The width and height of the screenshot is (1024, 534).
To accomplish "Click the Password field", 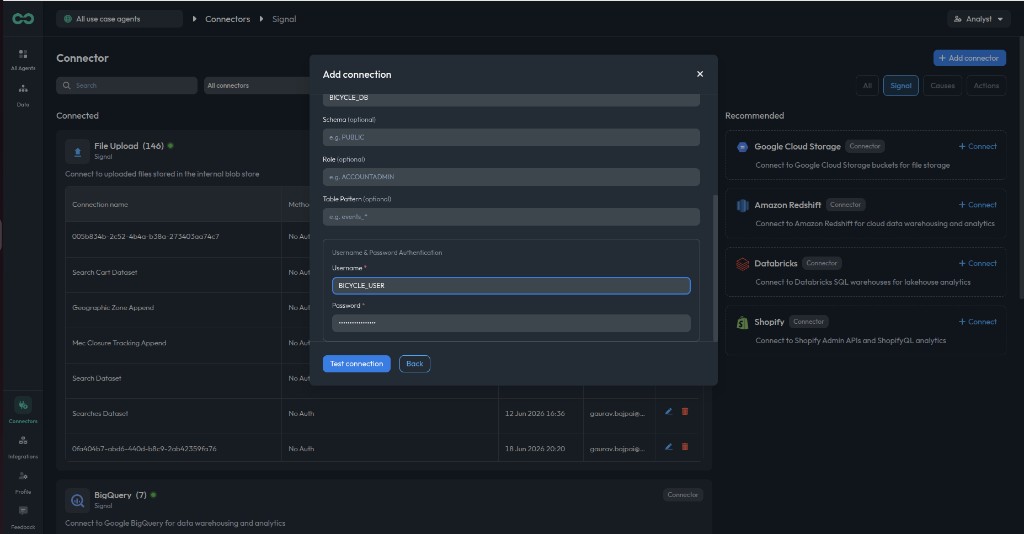I will click(511, 322).
